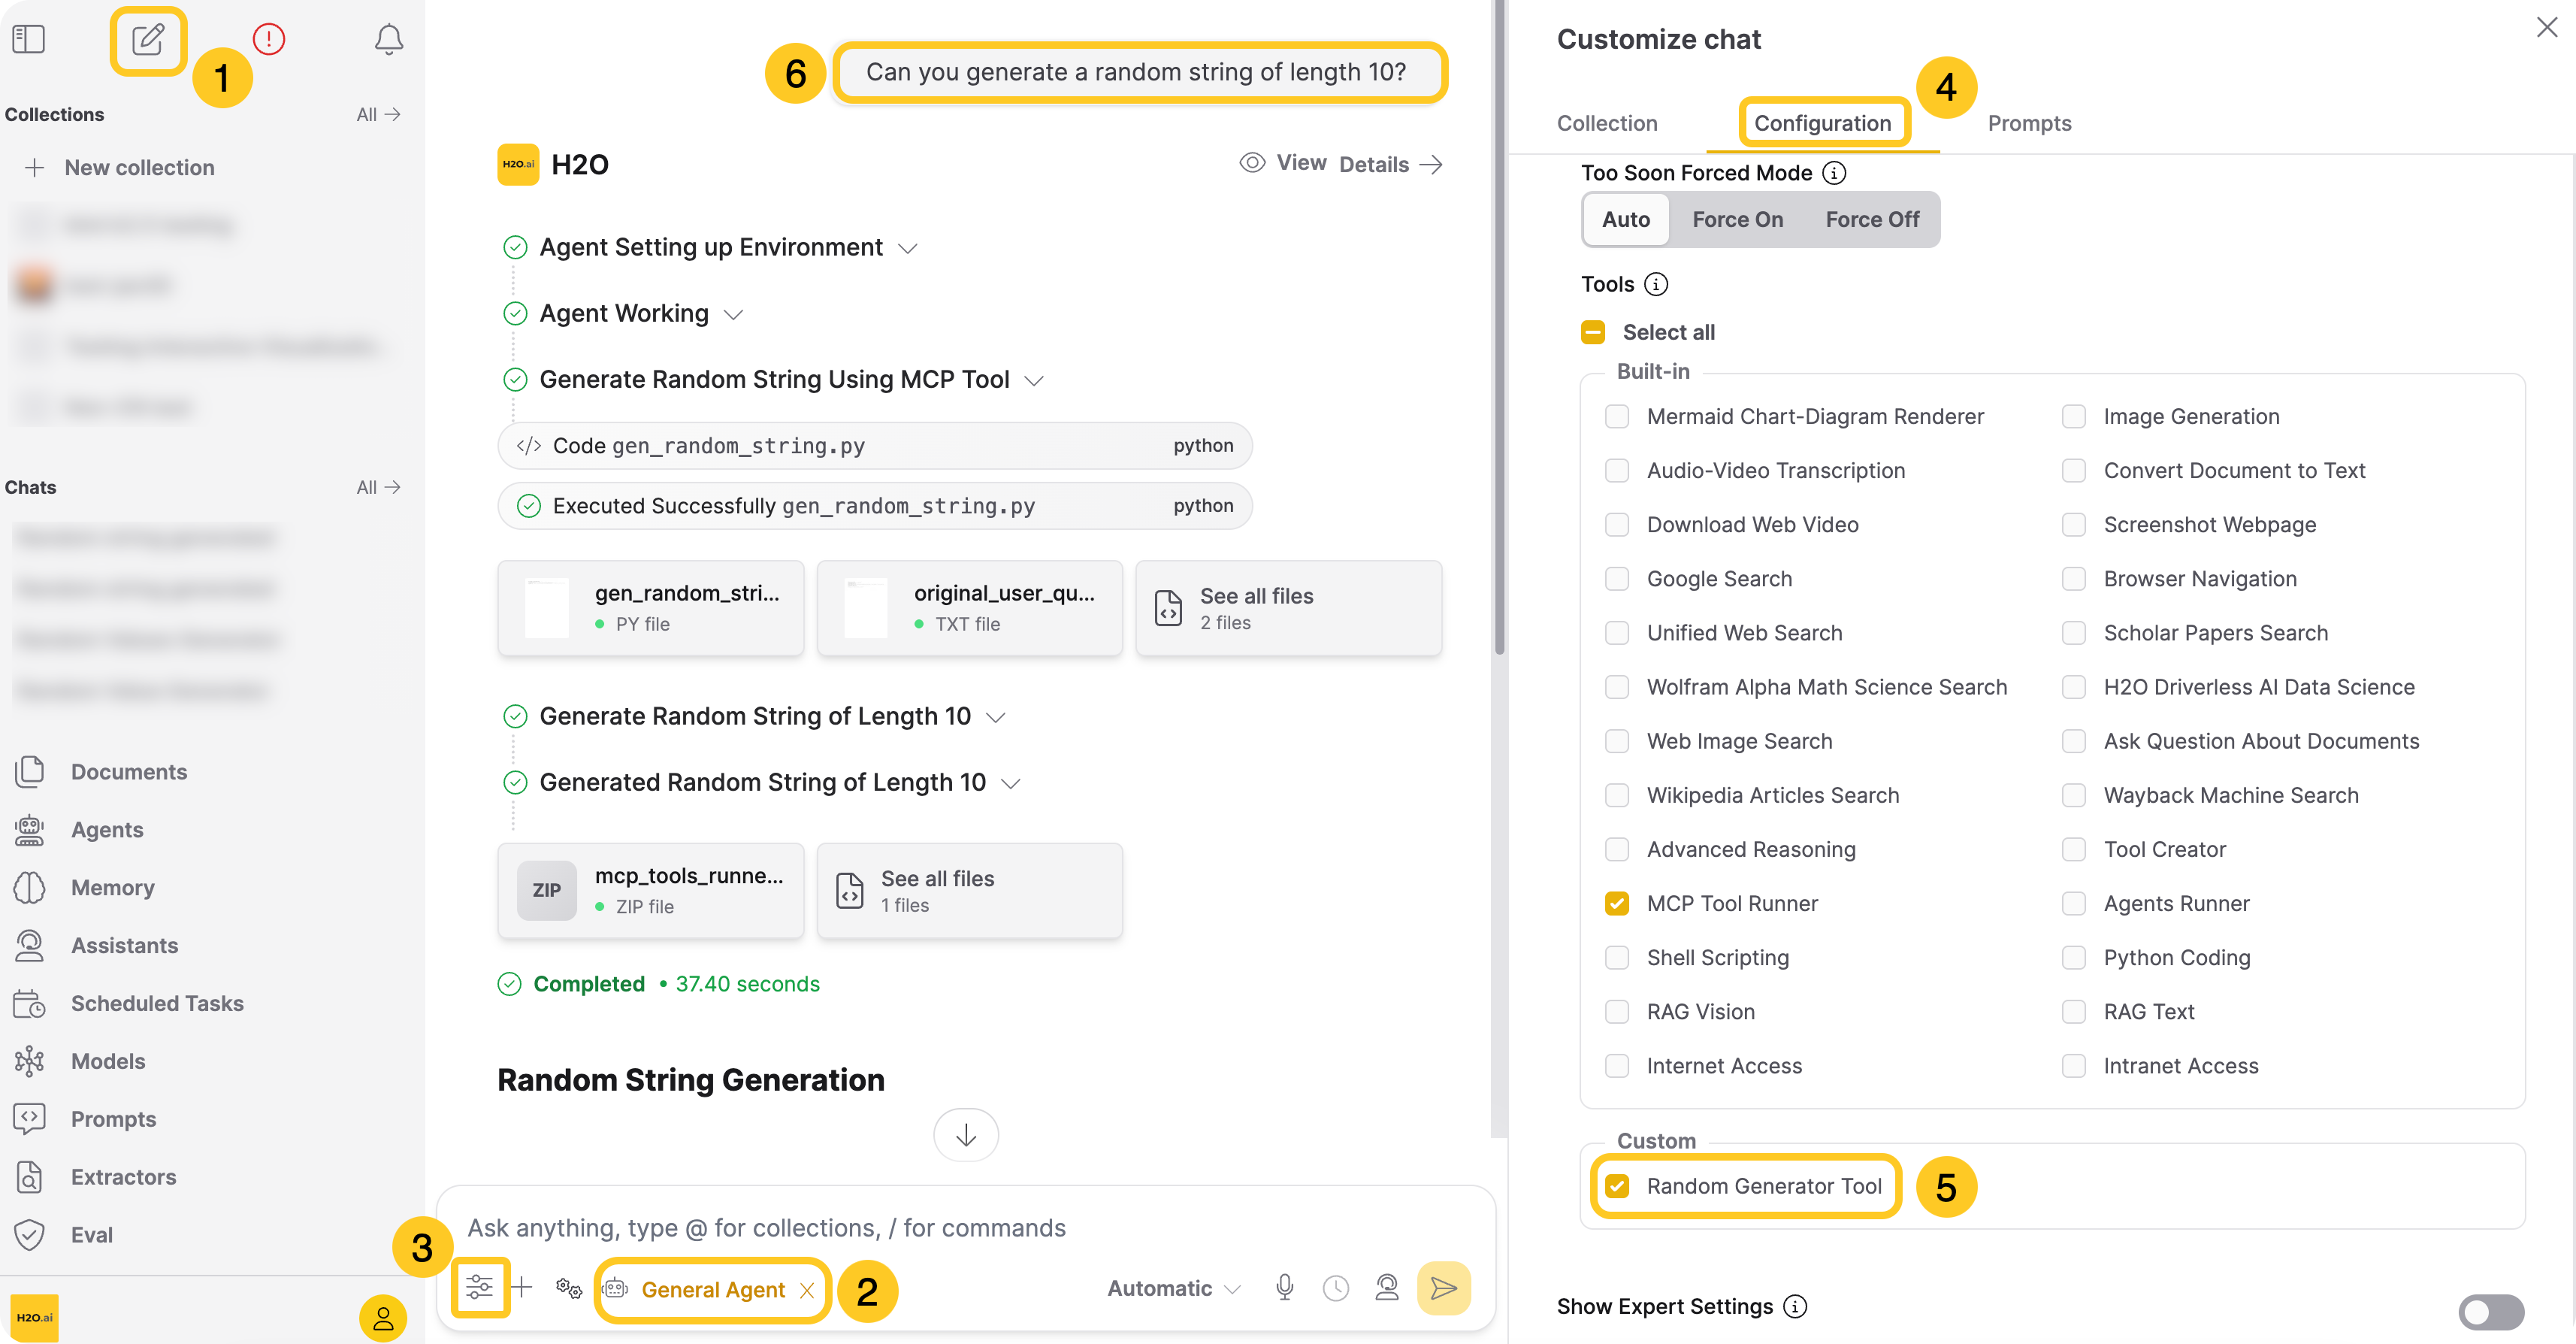Open the red alert warning icon
Viewport: 2576px width, 1344px height.
tap(269, 40)
